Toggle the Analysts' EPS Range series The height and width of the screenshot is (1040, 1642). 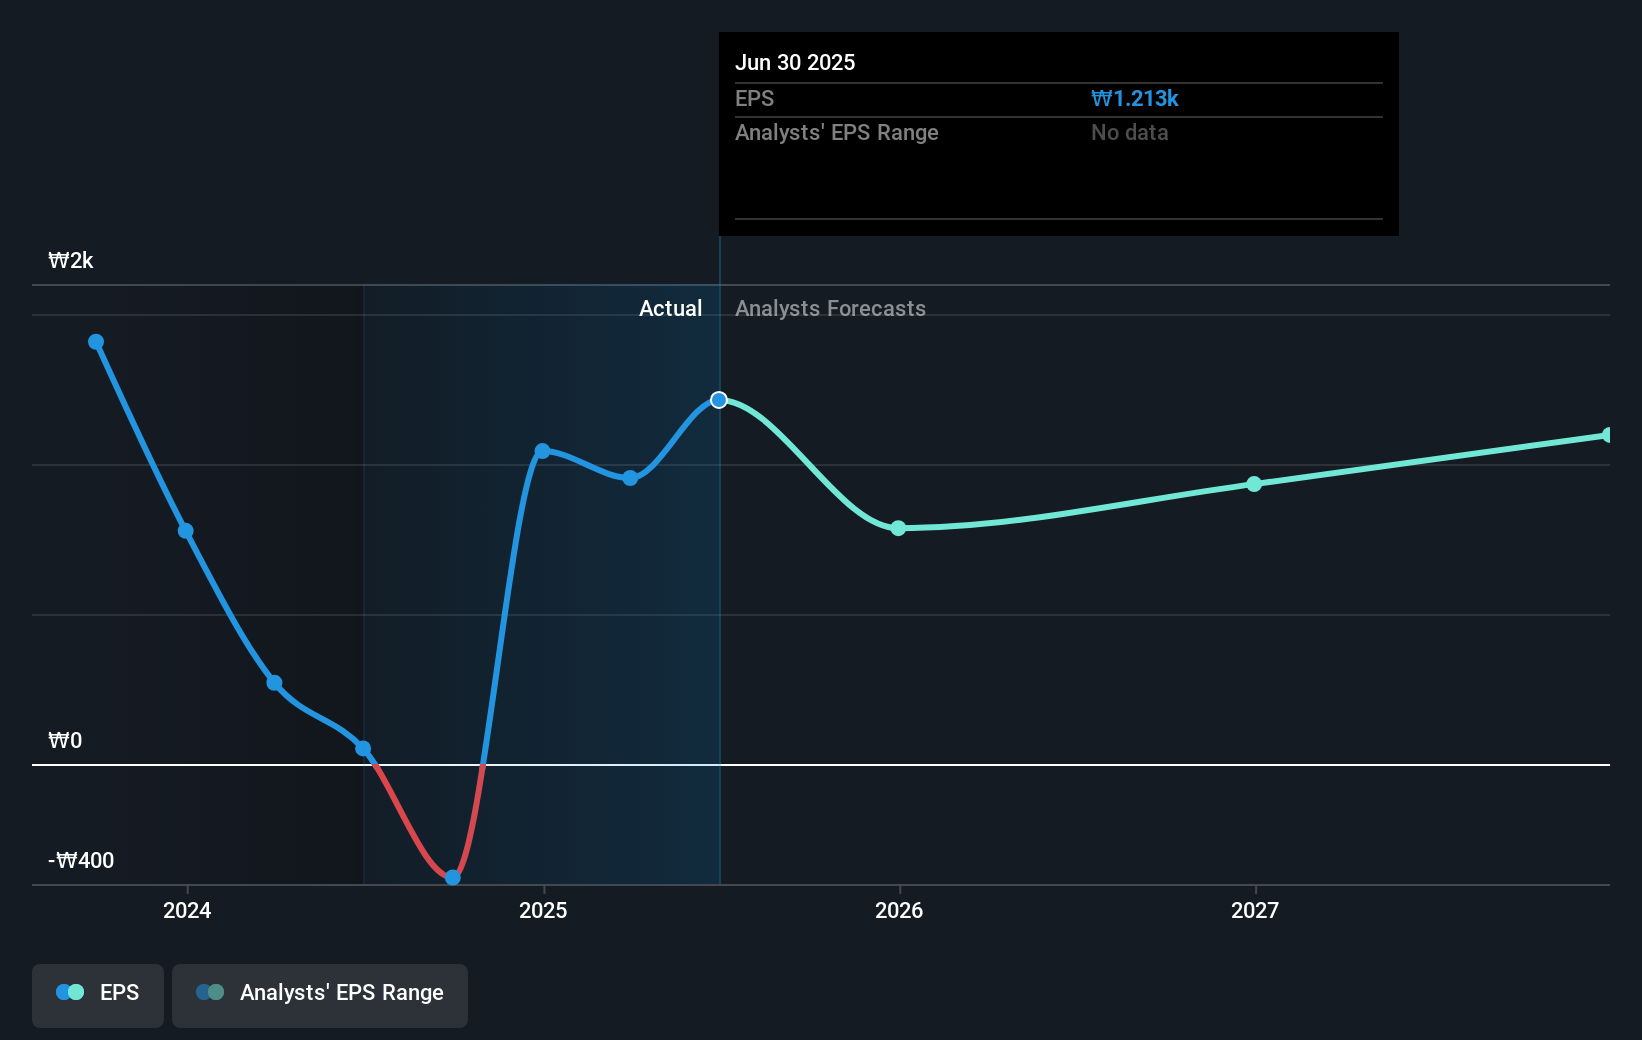pyautogui.click(x=319, y=995)
